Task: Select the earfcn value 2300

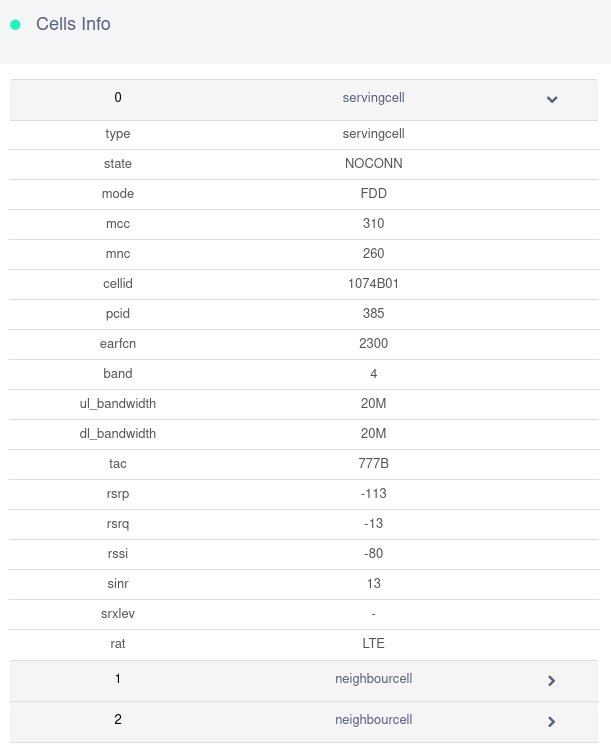Action: 373,344
